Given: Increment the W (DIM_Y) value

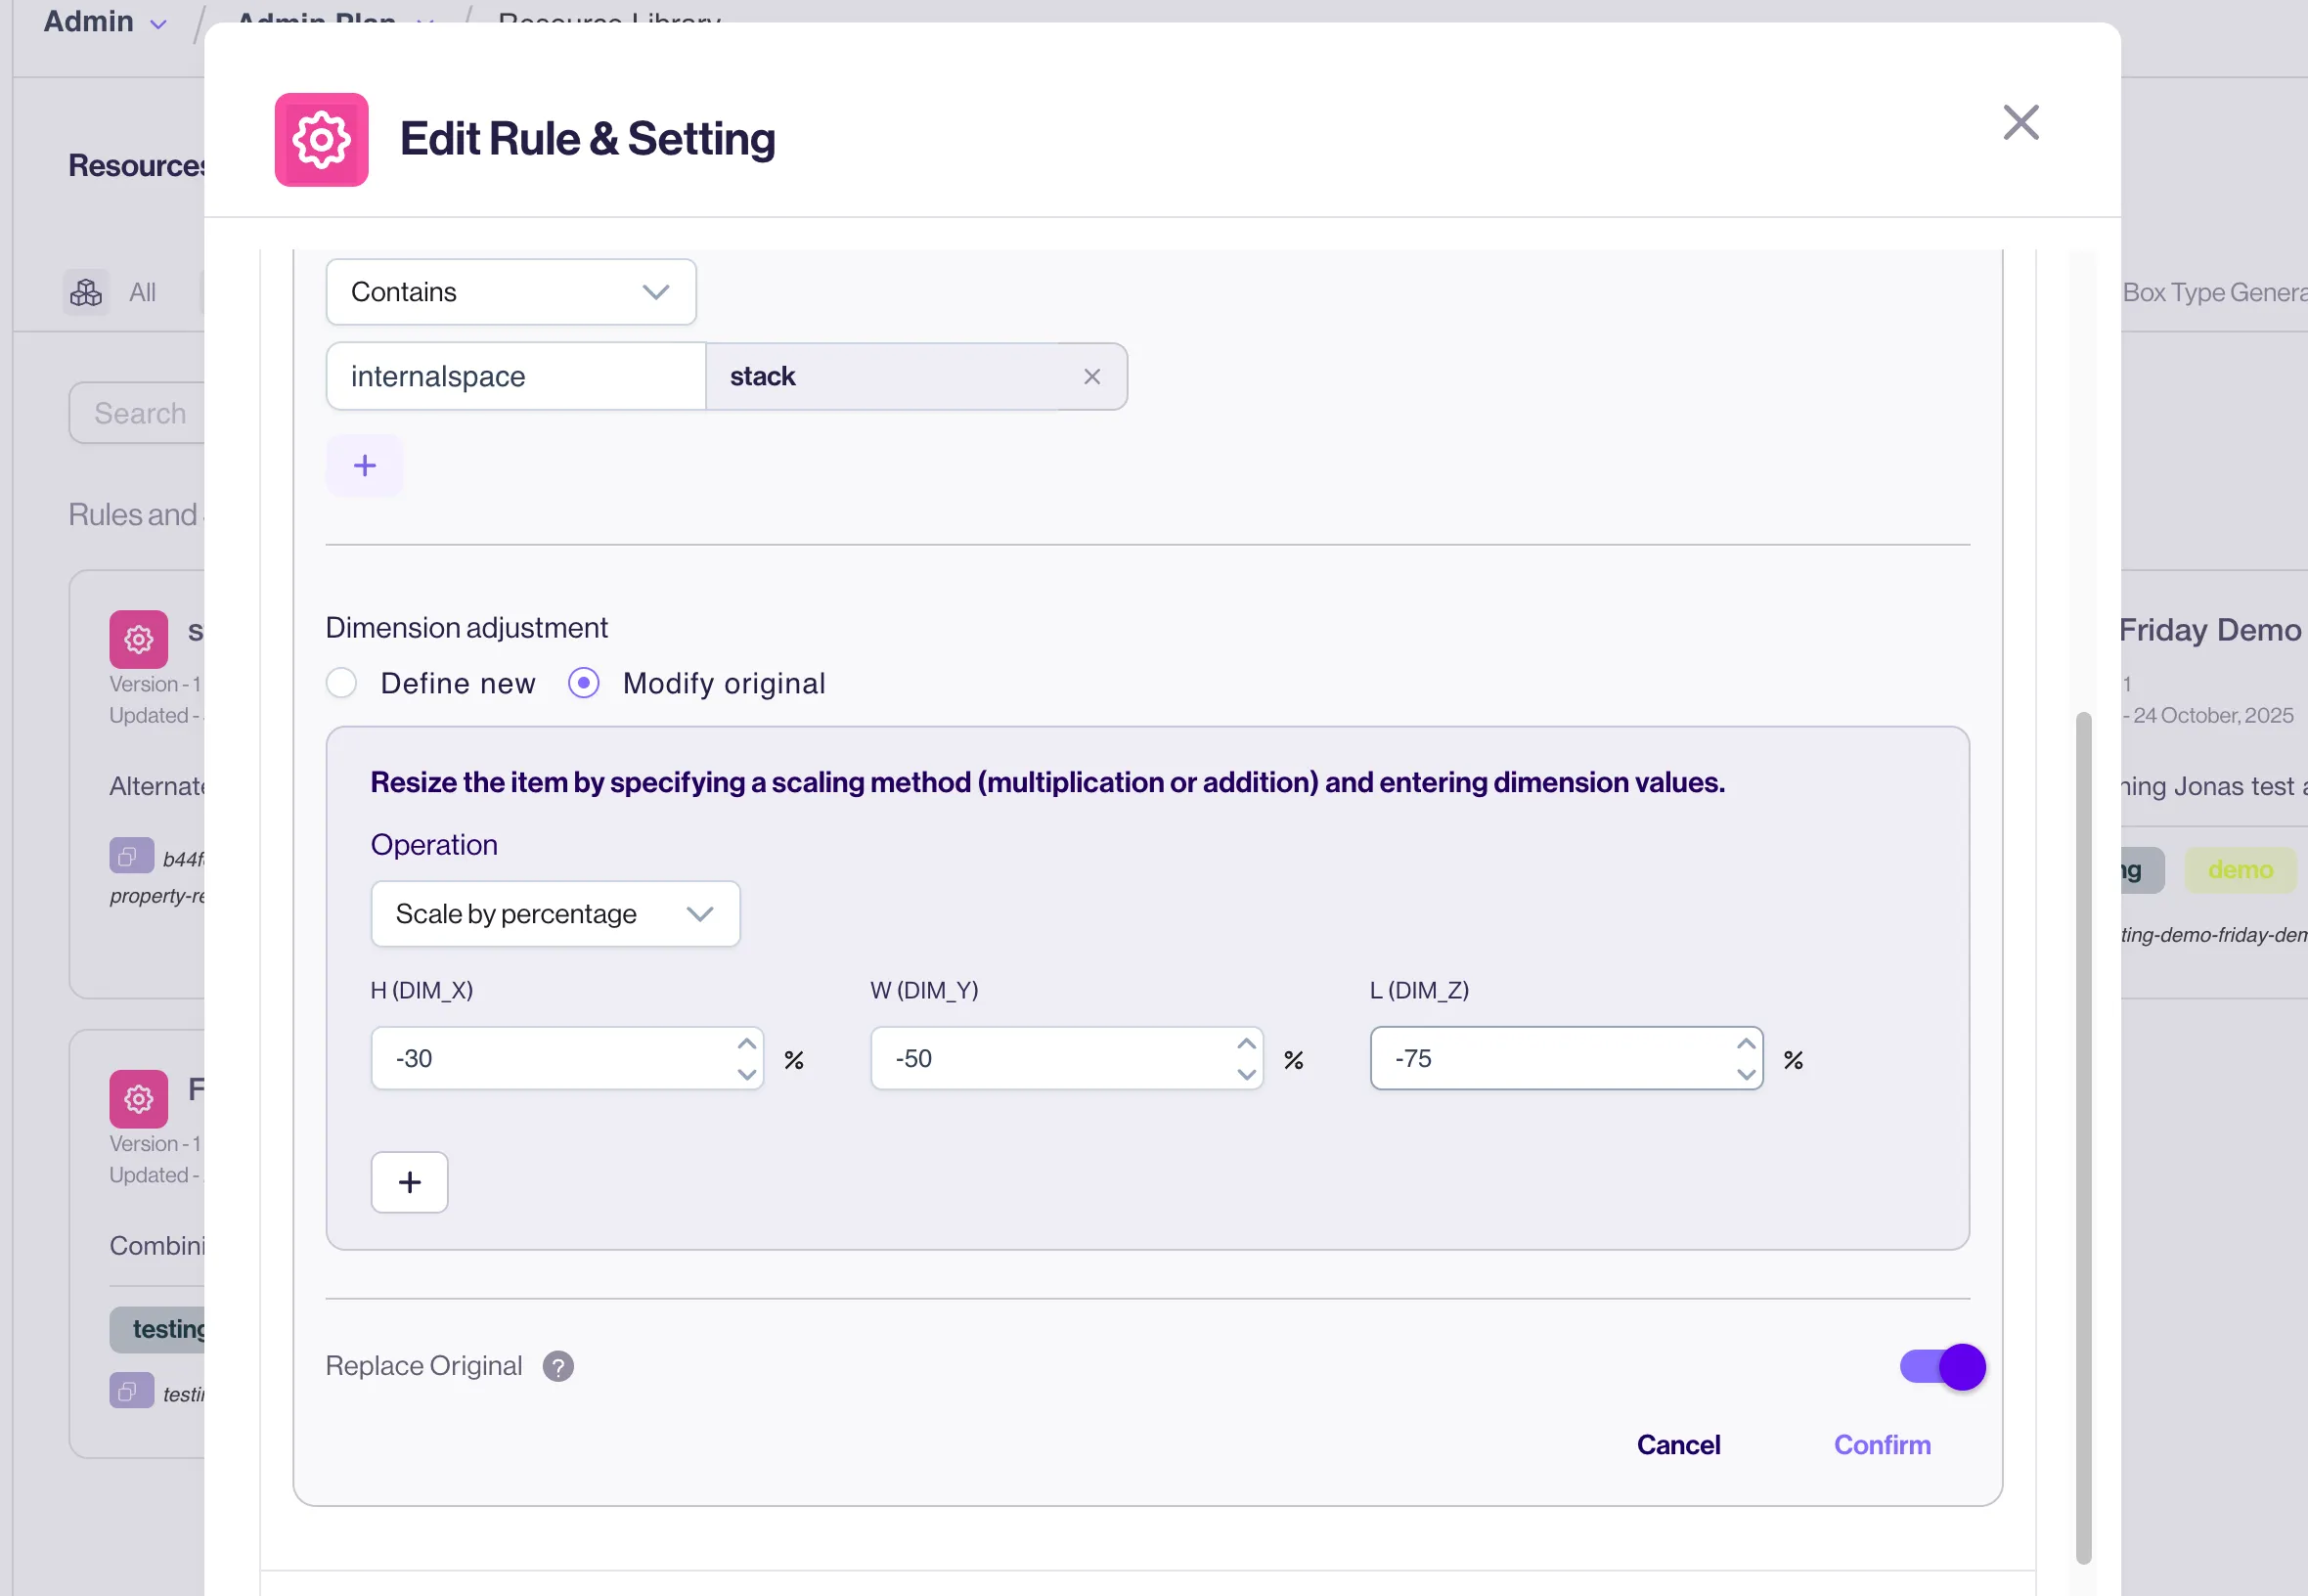Looking at the screenshot, I should point(1246,1044).
